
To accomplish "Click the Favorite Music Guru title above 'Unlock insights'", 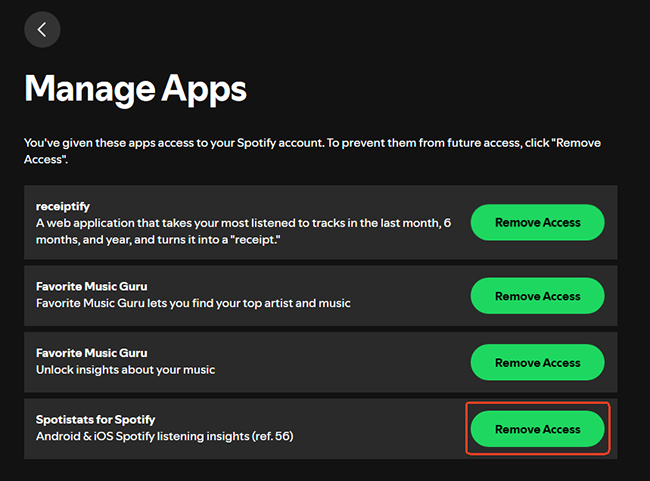I will [92, 353].
